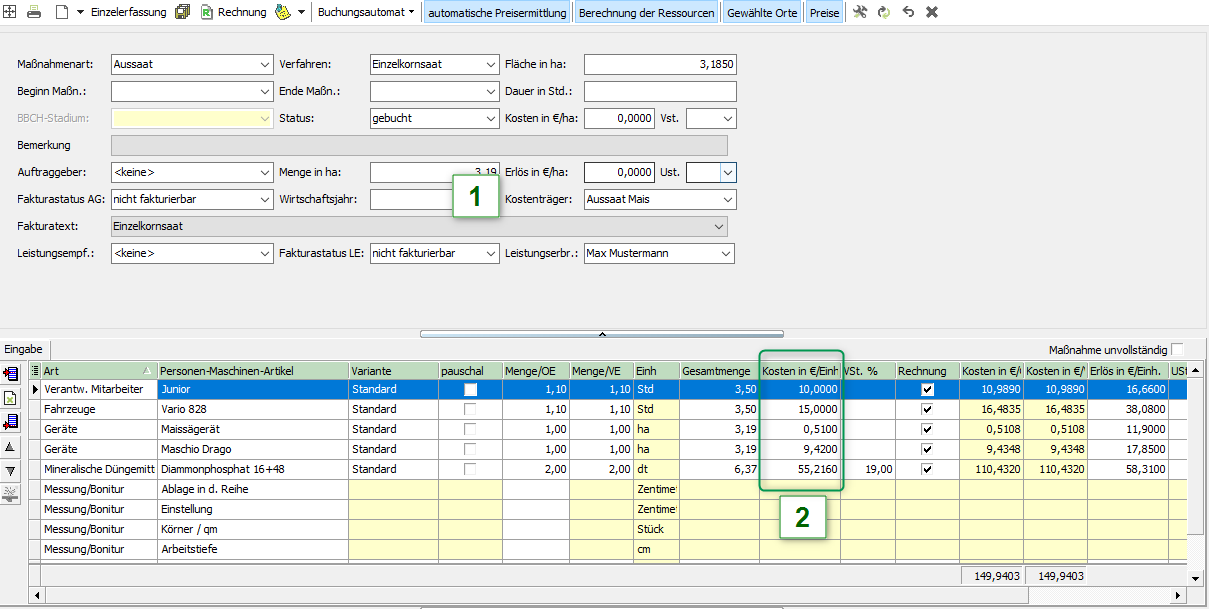Open the Buchungsautomat menu

tap(365, 12)
